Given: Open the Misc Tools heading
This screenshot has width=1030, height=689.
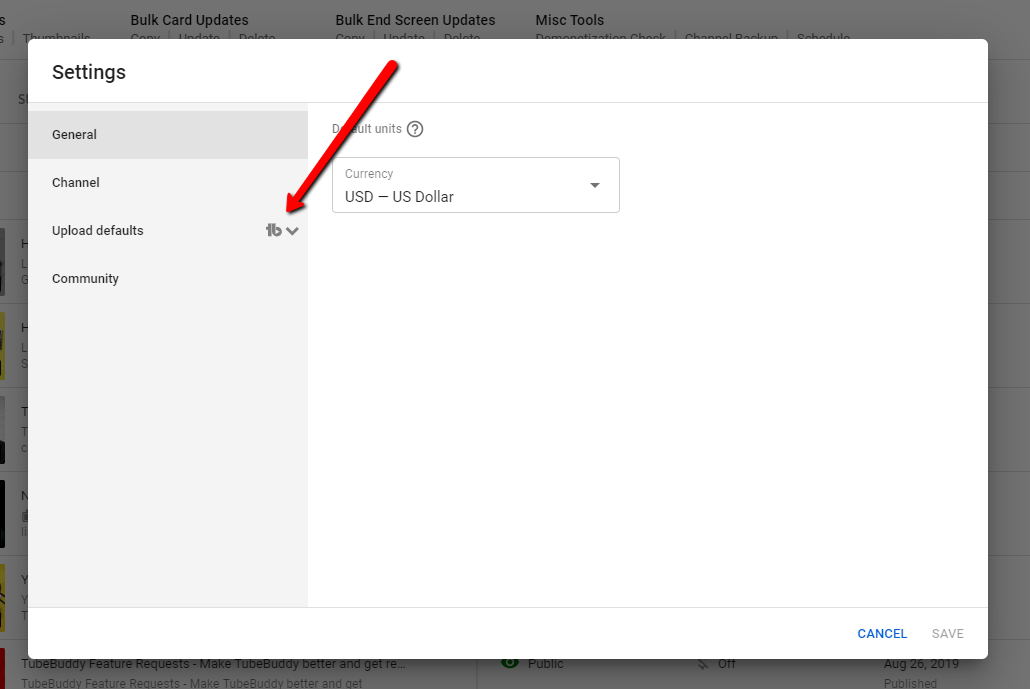Looking at the screenshot, I should click(x=569, y=20).
